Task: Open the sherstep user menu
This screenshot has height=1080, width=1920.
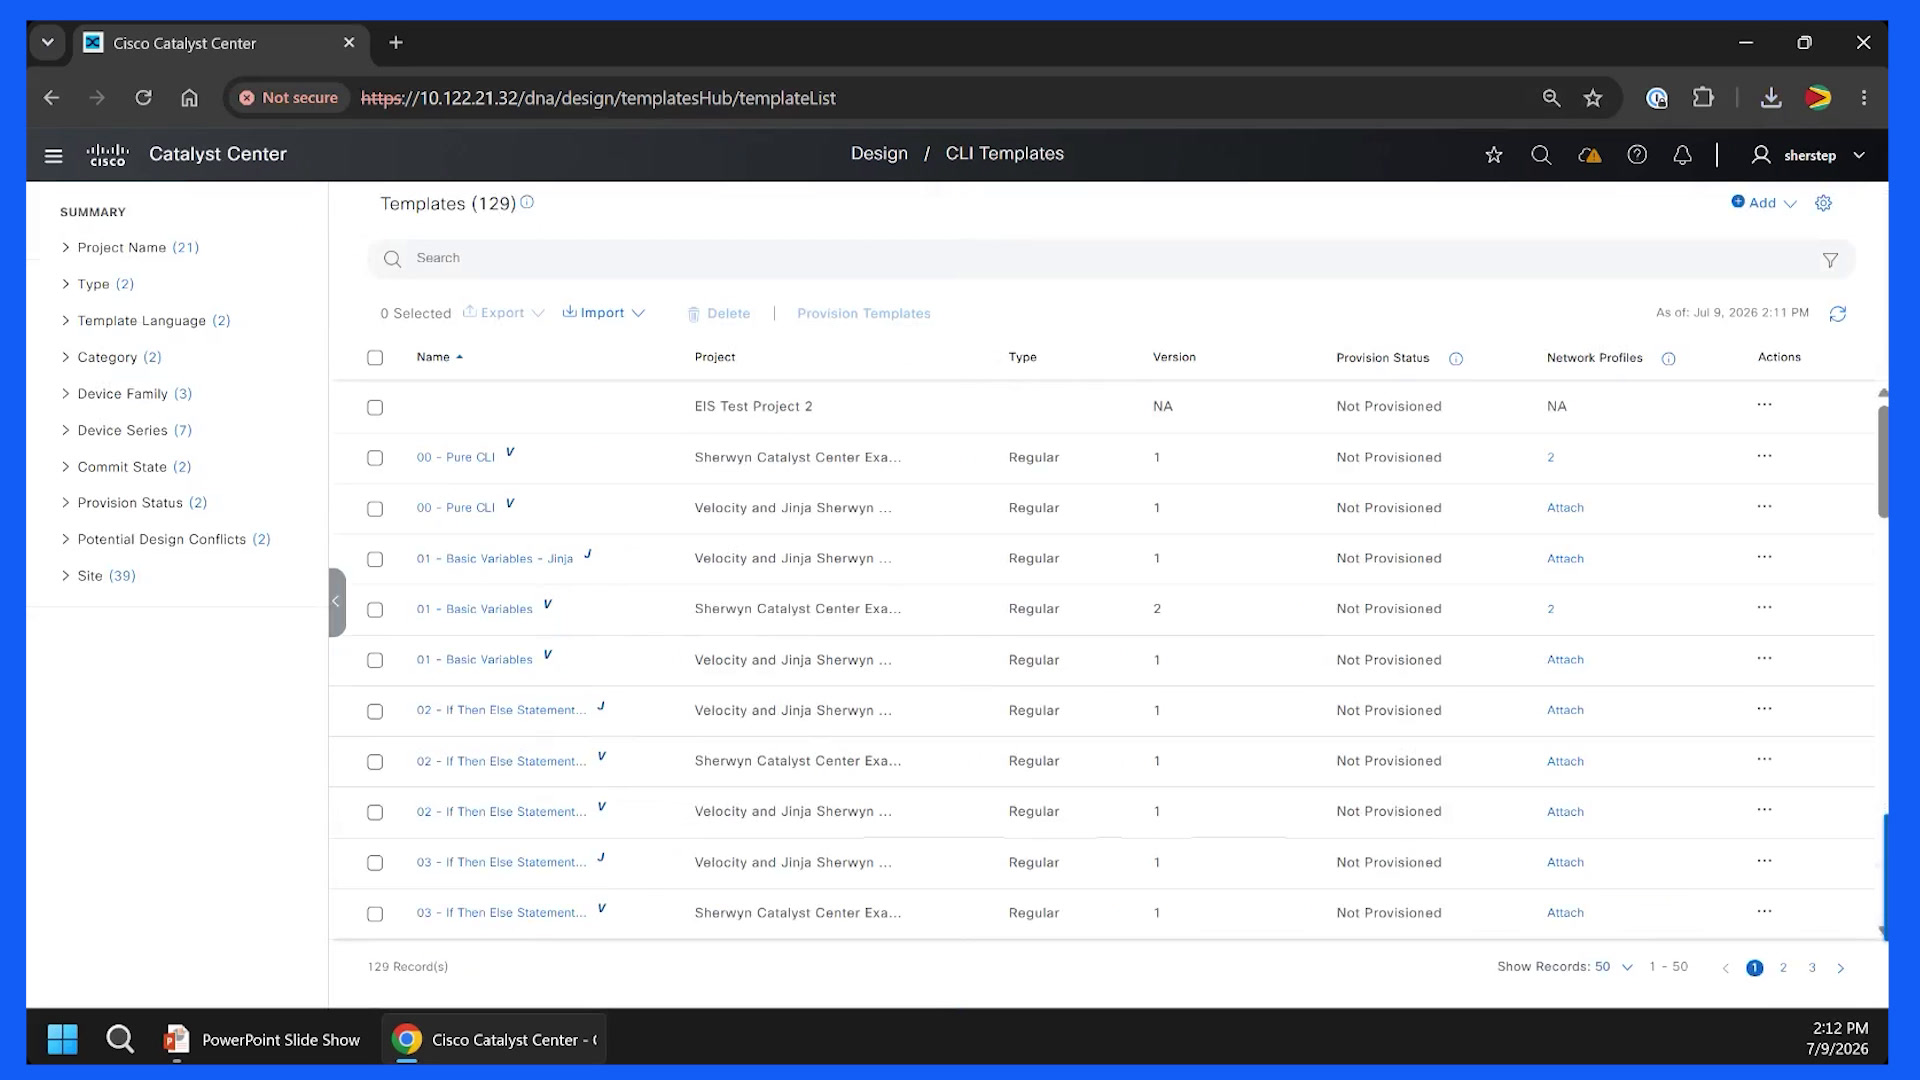Action: click(x=1809, y=155)
